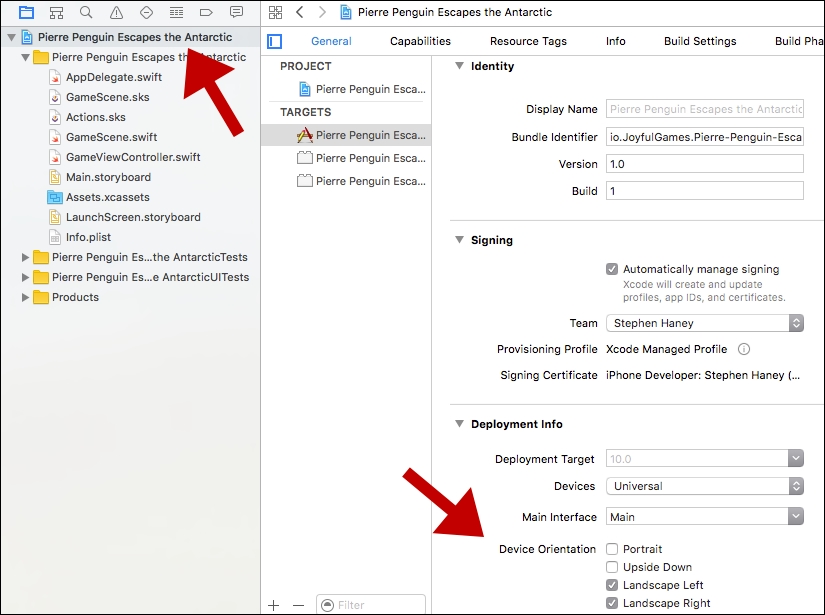Collapse the root project disclosure triangle
Screen dimensions: 825x615
tap(12, 37)
